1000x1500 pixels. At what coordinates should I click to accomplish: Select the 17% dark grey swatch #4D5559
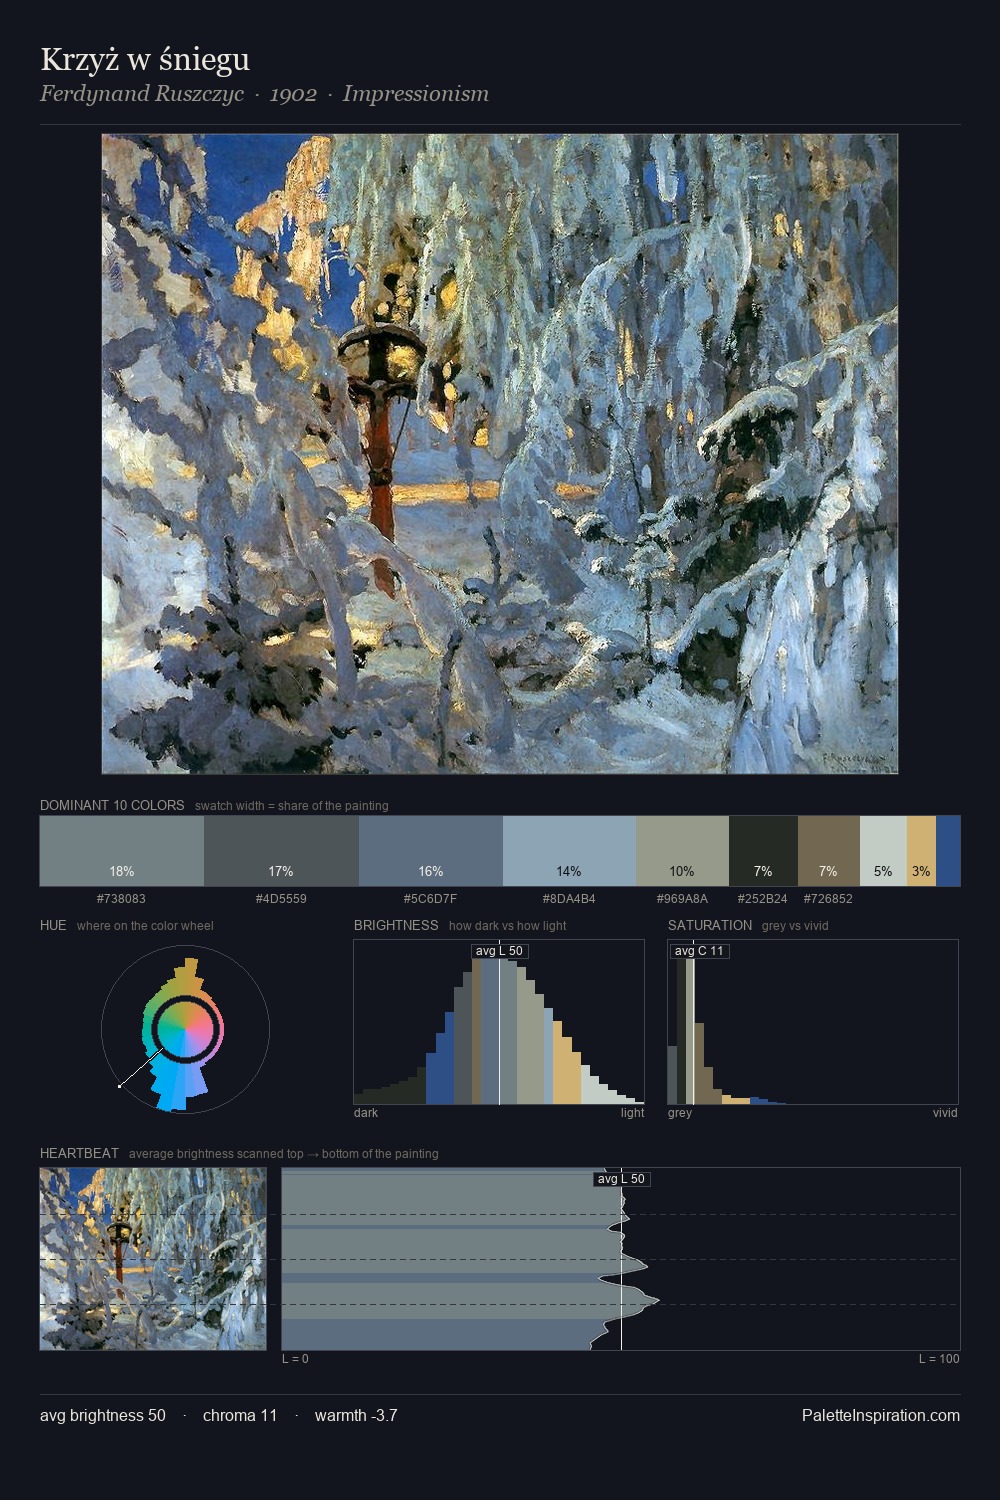coord(281,851)
